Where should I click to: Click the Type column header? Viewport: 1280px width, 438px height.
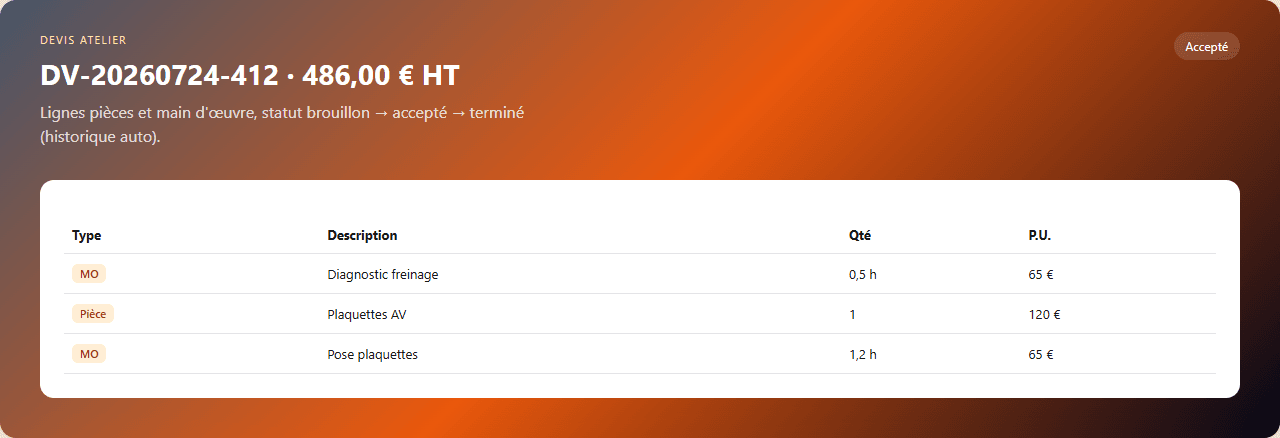[x=87, y=236]
